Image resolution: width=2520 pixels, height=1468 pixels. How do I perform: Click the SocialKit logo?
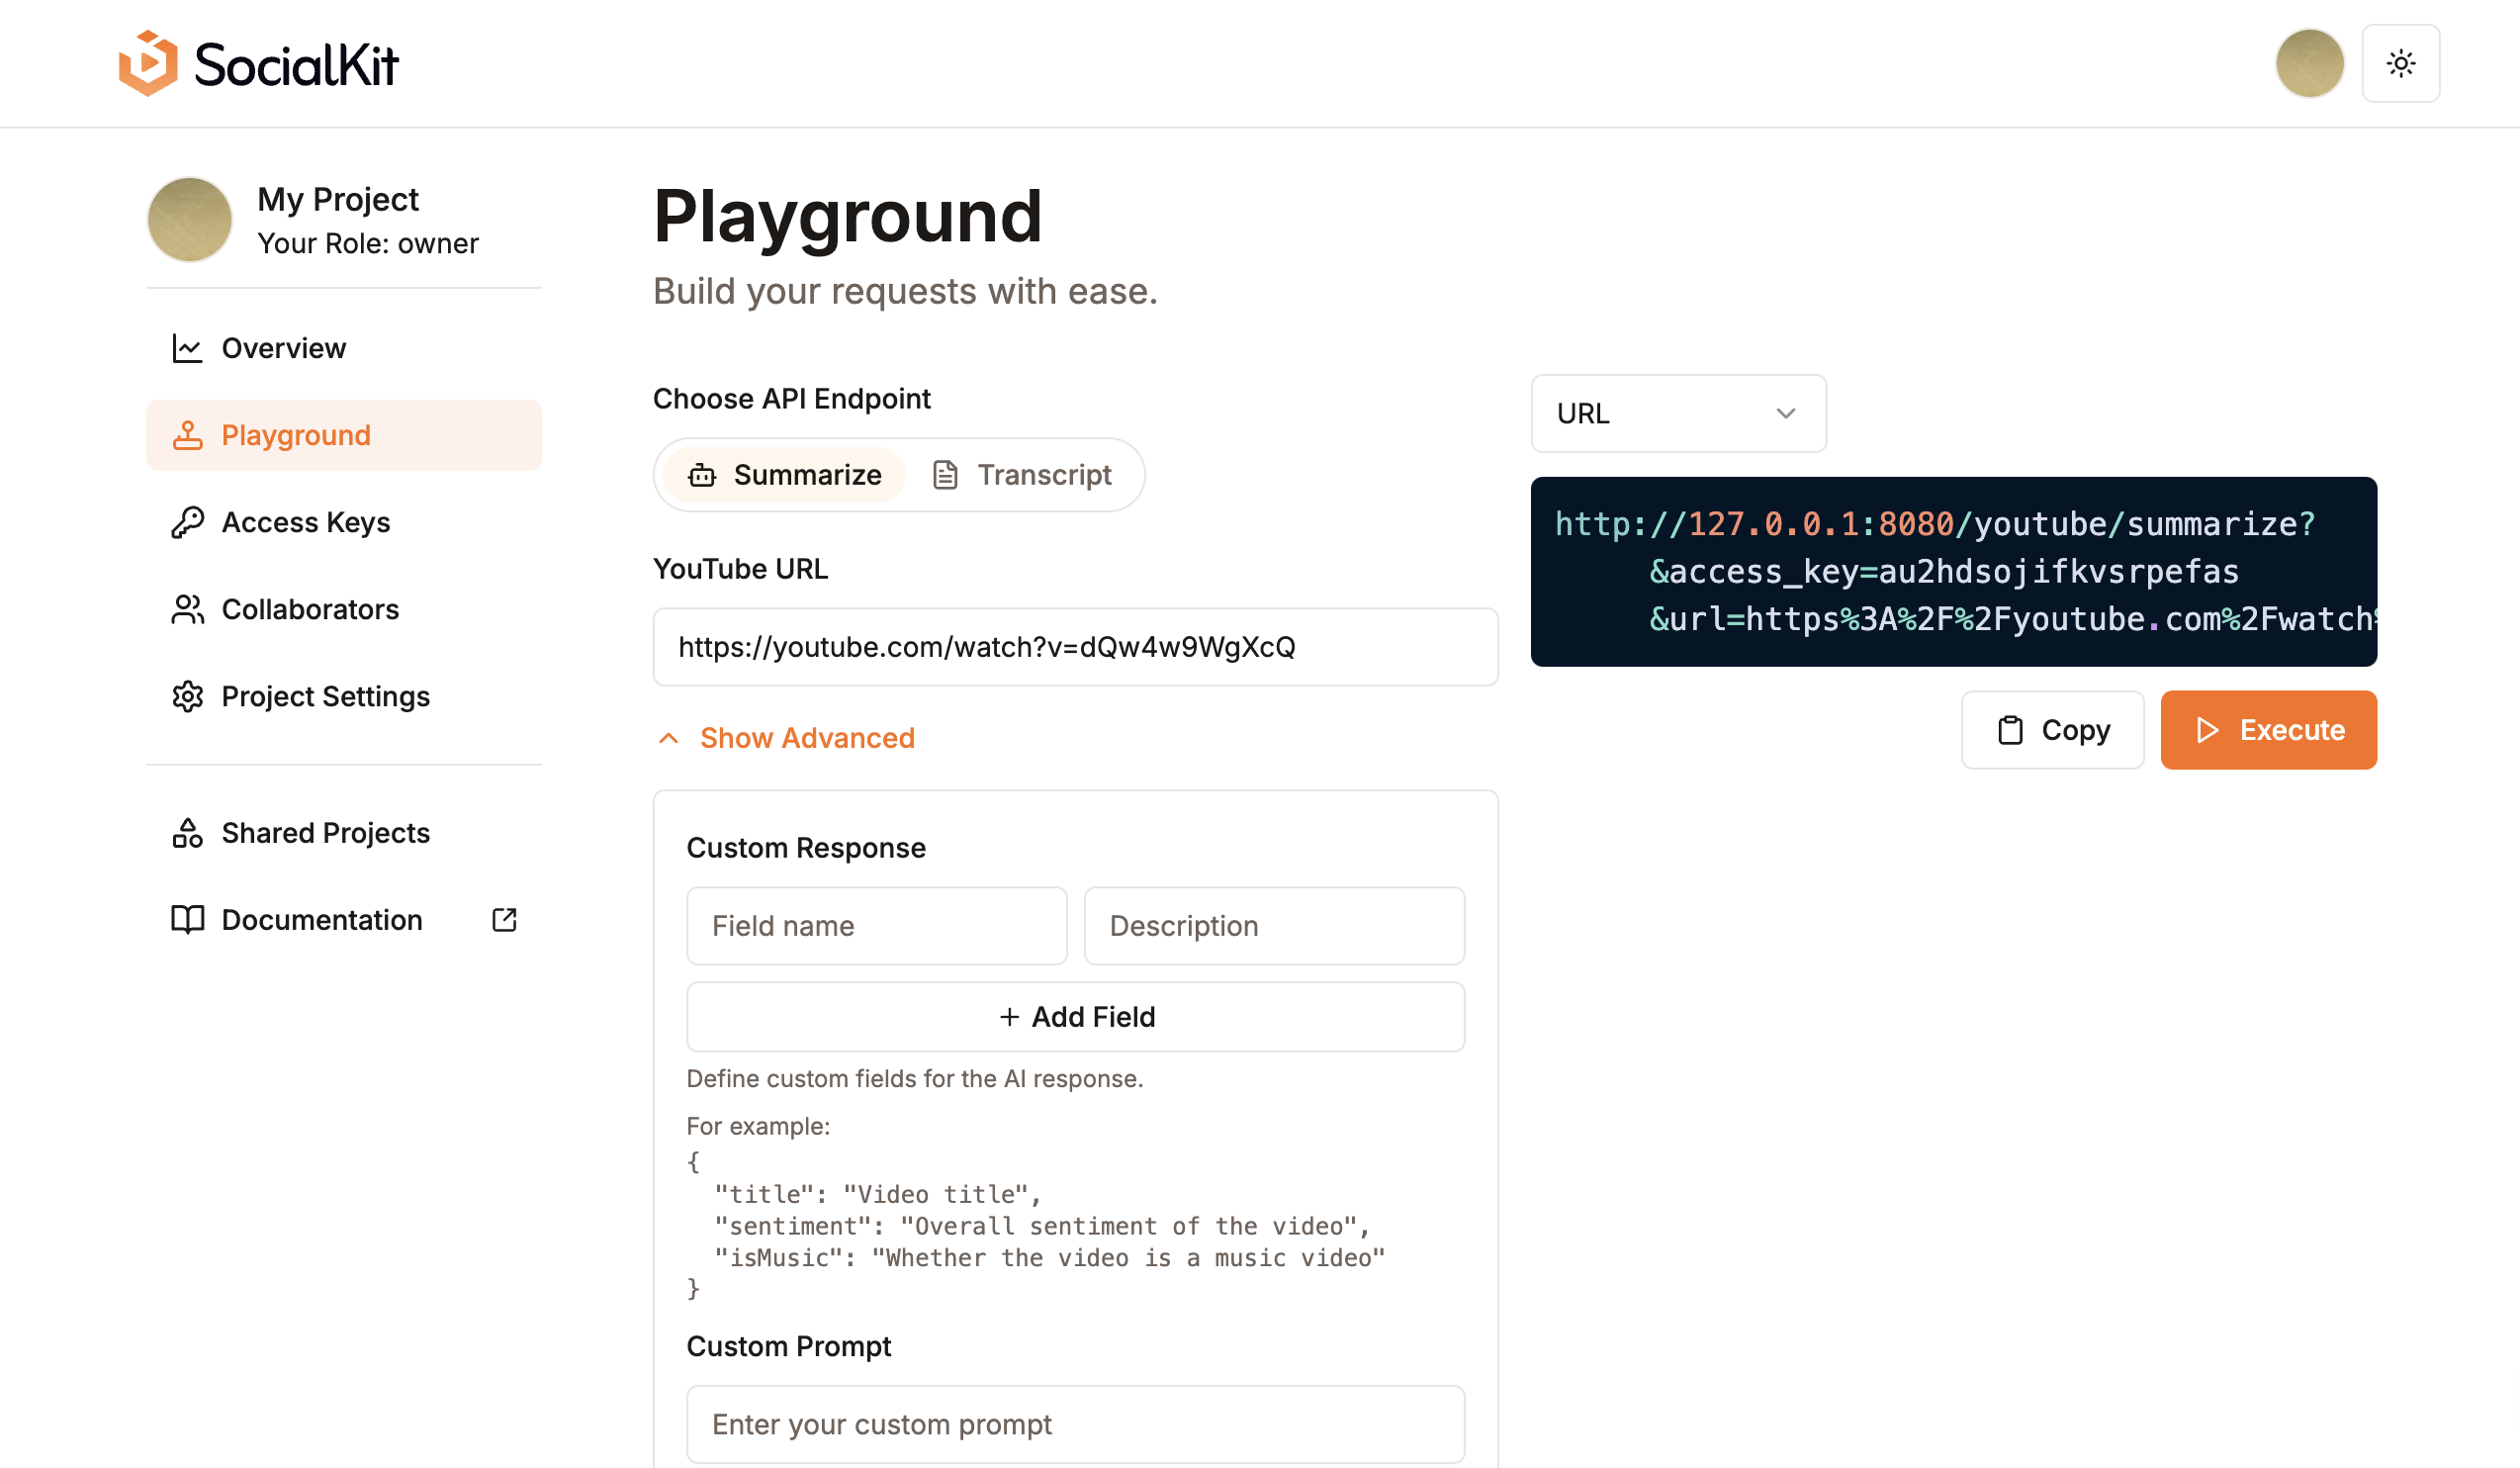click(x=258, y=63)
